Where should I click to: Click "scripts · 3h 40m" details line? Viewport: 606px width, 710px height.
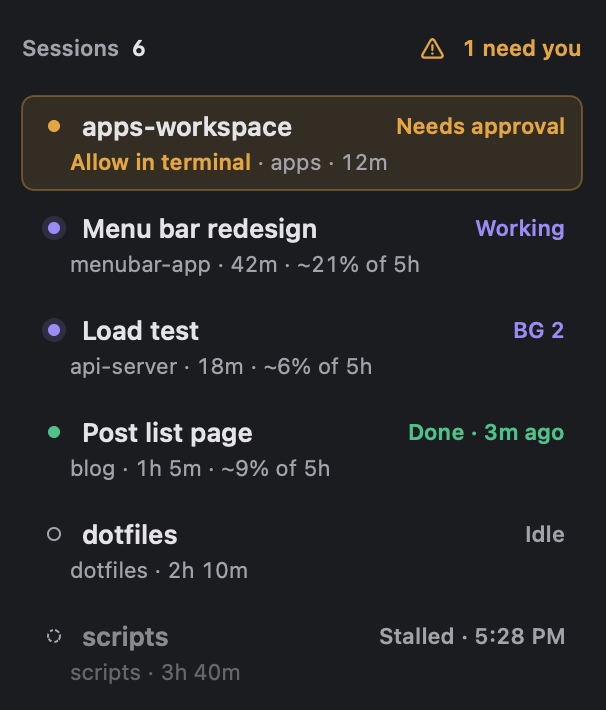point(155,672)
